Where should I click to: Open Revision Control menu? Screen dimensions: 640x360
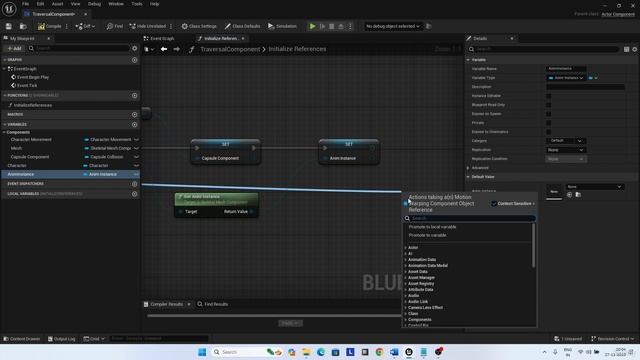pyautogui.click(x=613, y=339)
